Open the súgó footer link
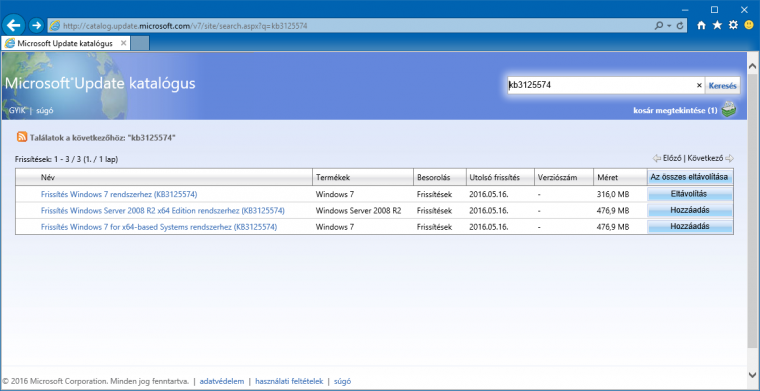 click(x=342, y=381)
